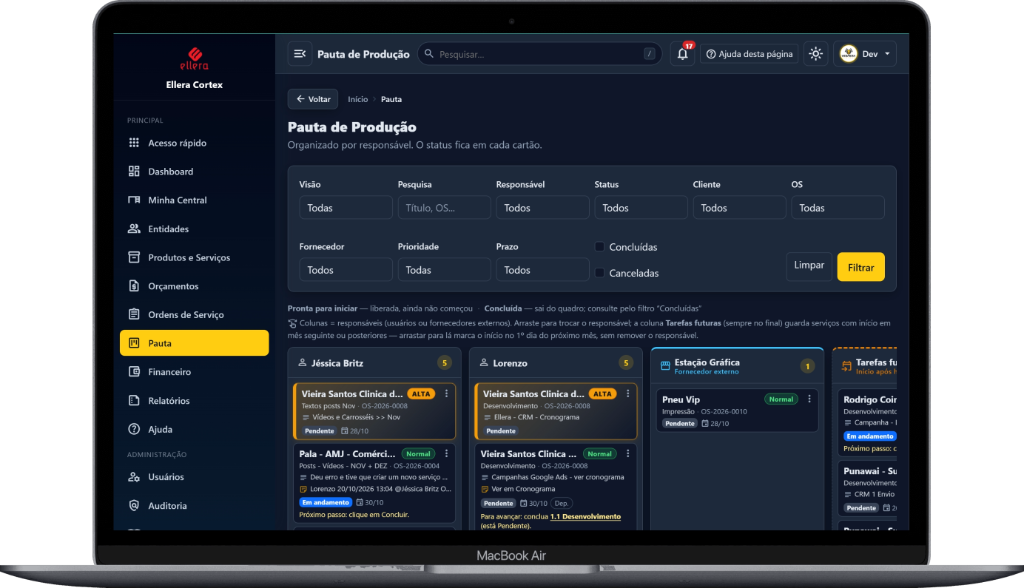Click the Limpar button

click(x=808, y=265)
